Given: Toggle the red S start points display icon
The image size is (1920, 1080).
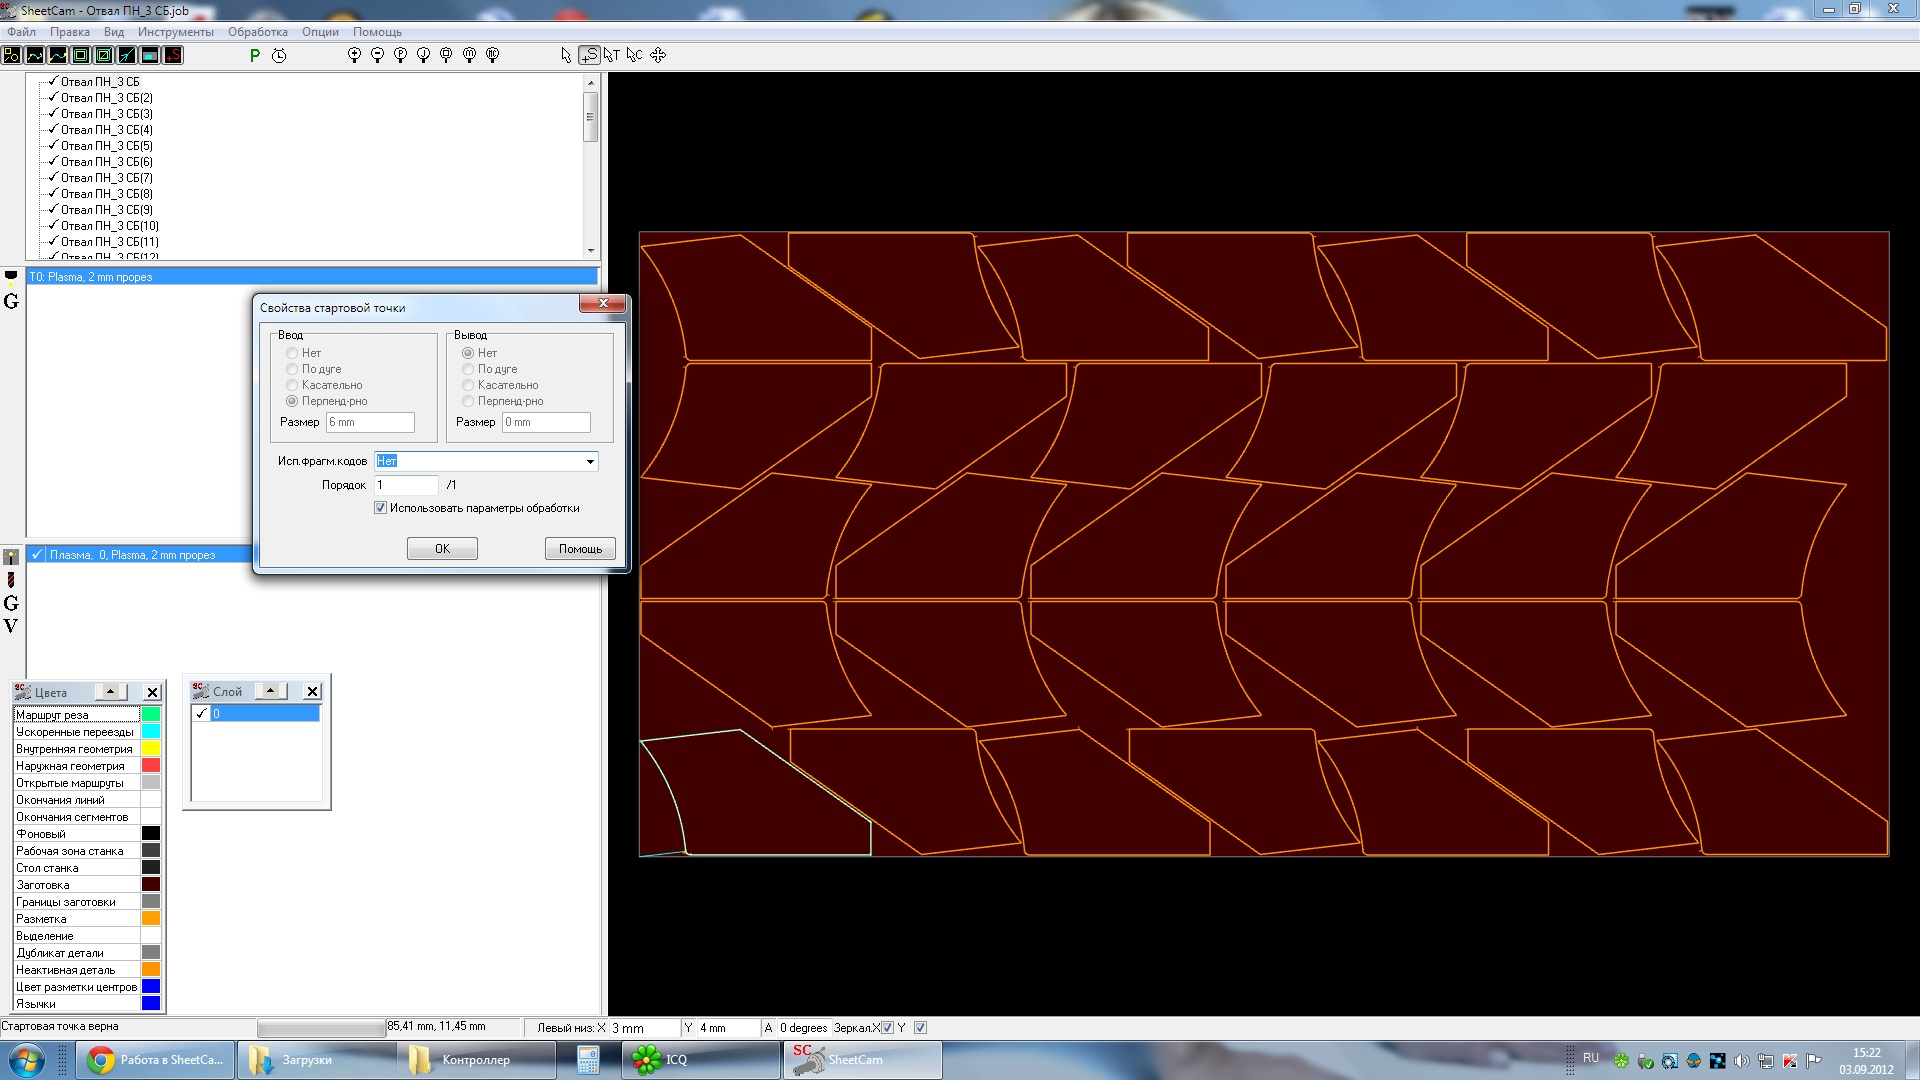Looking at the screenshot, I should [173, 55].
